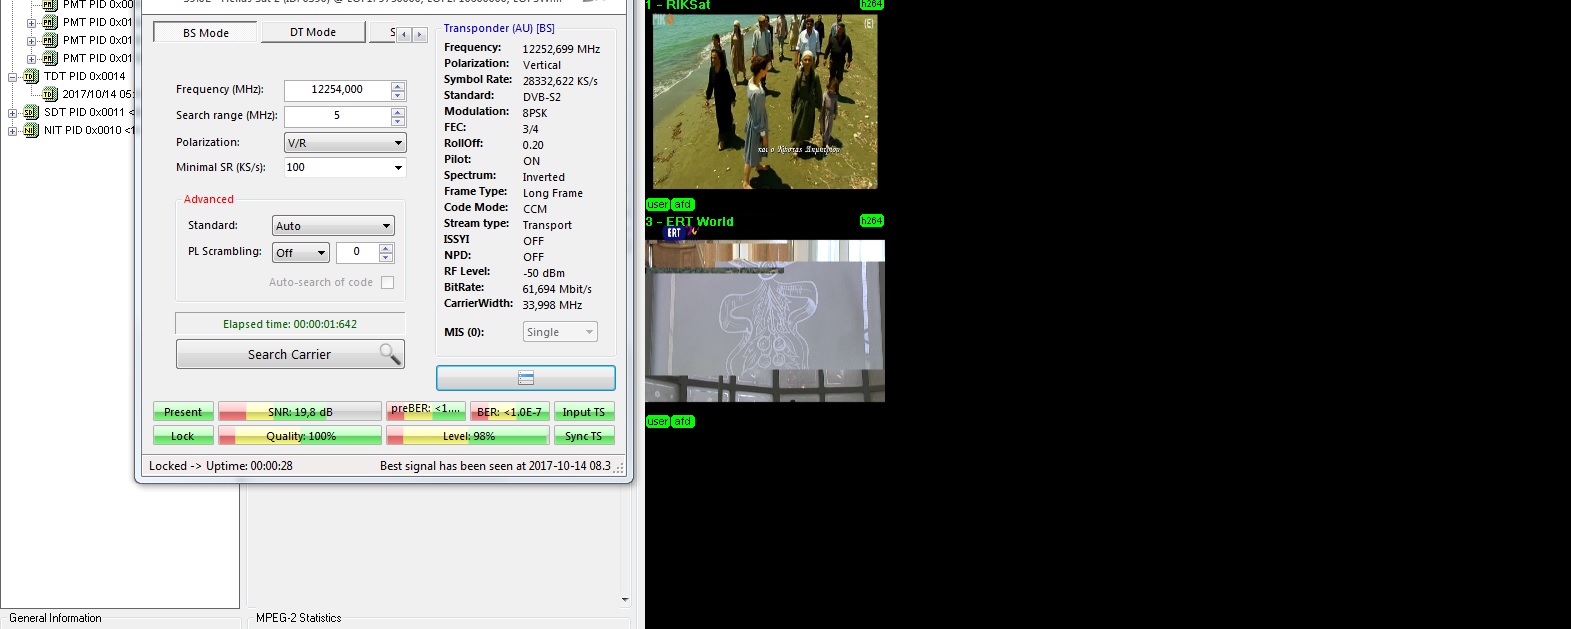Image resolution: width=1571 pixels, height=629 pixels.
Task: Click the "Locked -> Uptime" status bar text
Action: tap(221, 466)
